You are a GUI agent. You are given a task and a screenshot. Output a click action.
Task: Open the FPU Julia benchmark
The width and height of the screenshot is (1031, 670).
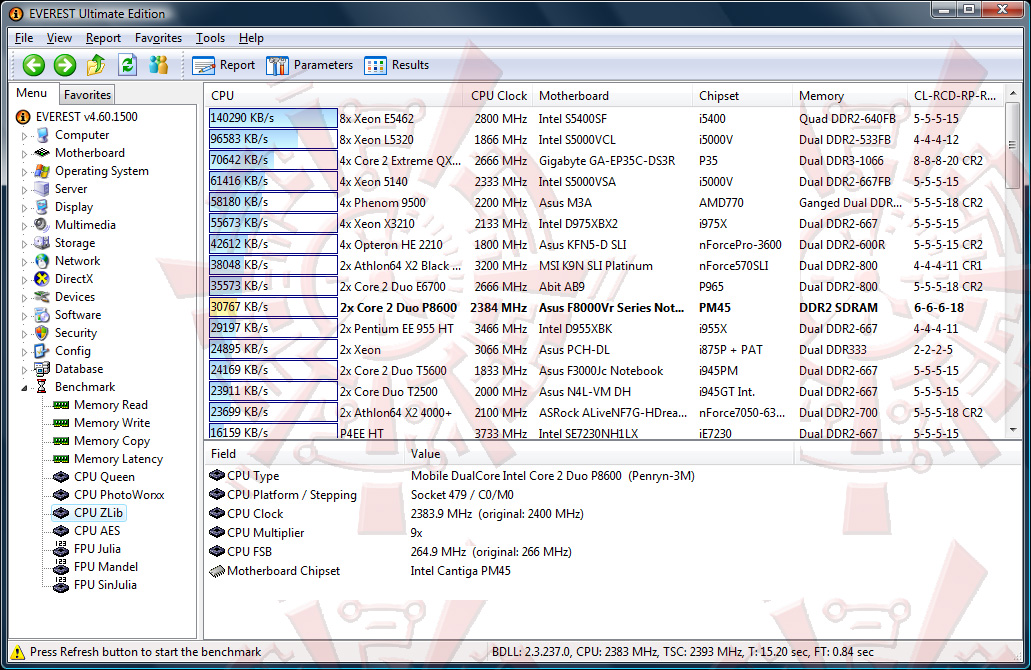click(97, 548)
